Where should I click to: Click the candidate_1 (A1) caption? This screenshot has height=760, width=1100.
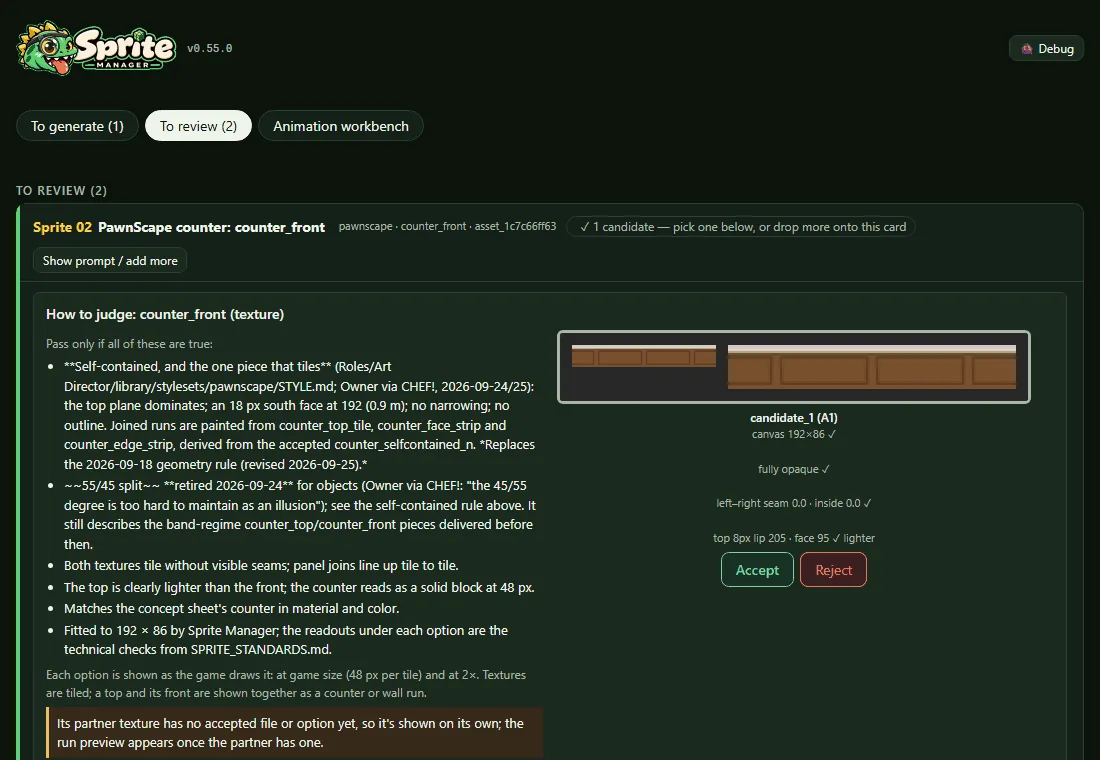coord(793,418)
